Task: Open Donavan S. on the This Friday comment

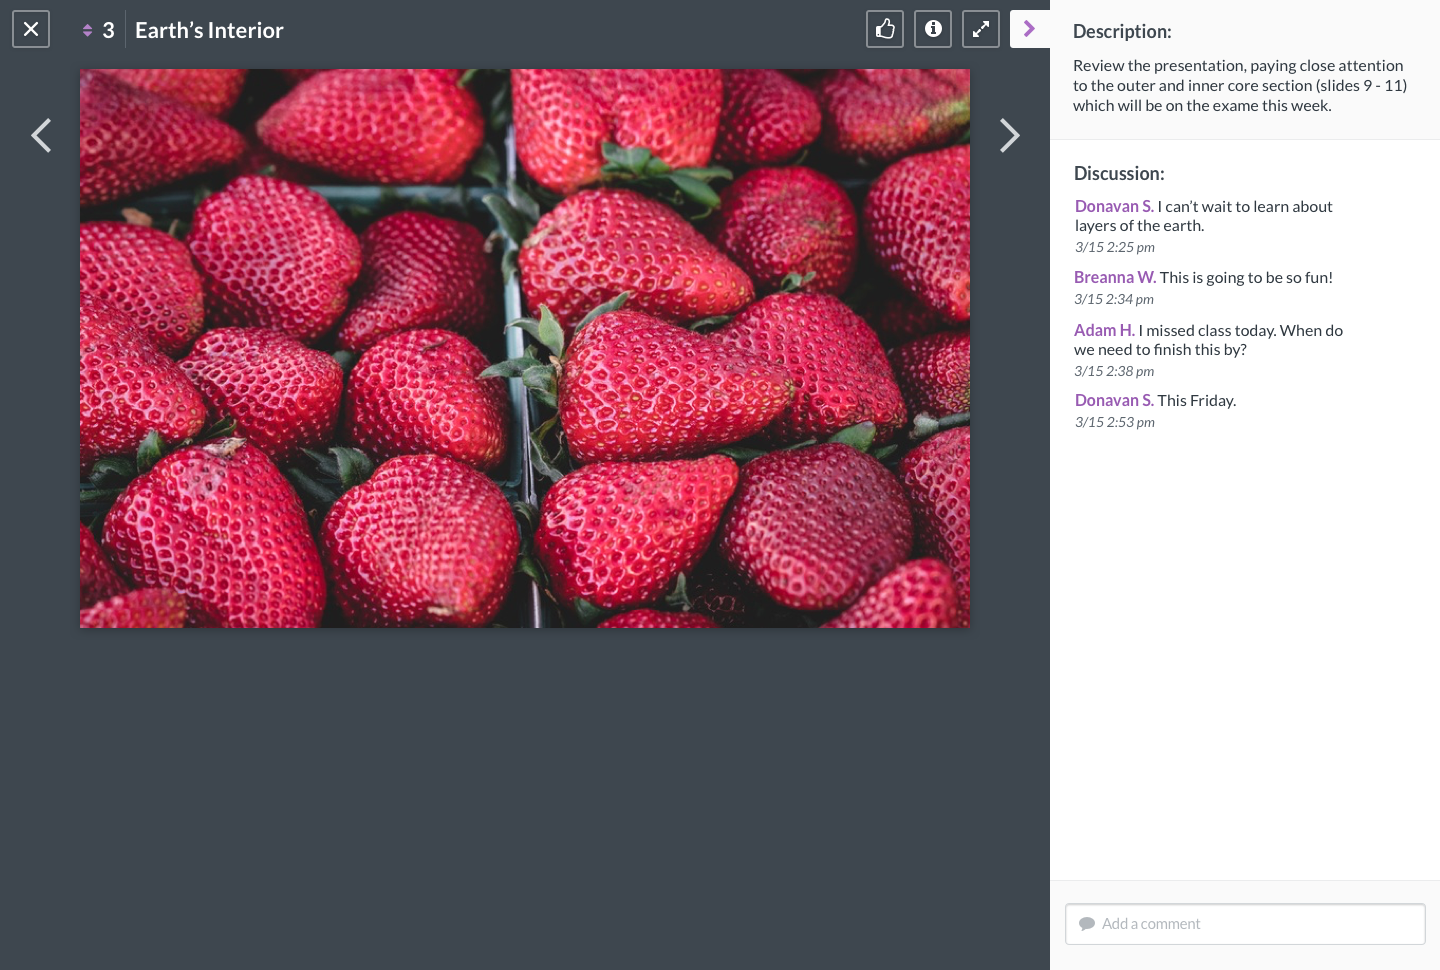Action: 1114,400
